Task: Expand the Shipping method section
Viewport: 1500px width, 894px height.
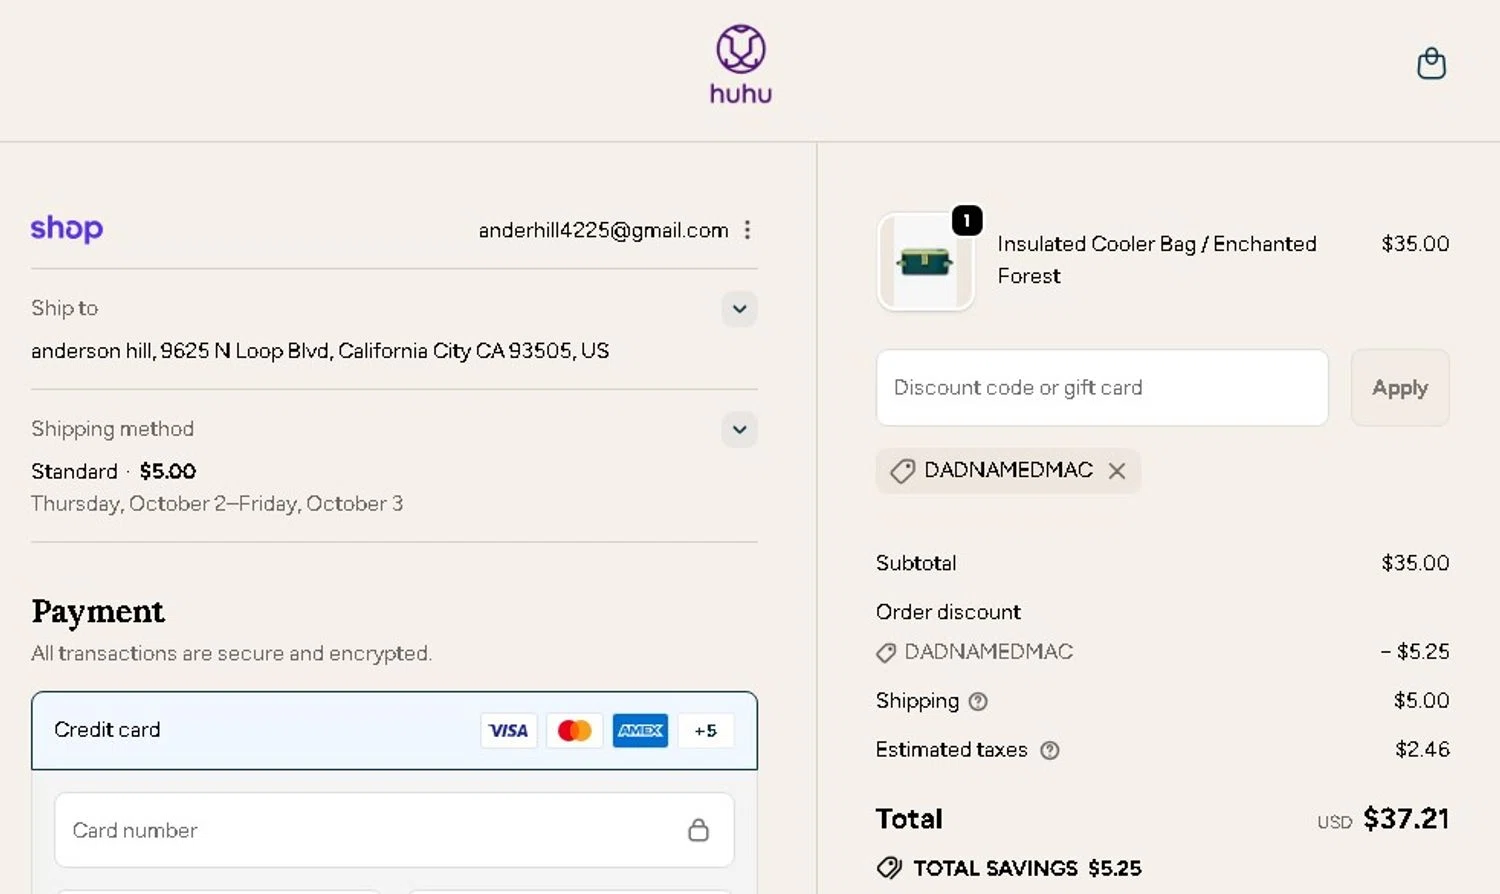Action: click(x=739, y=430)
